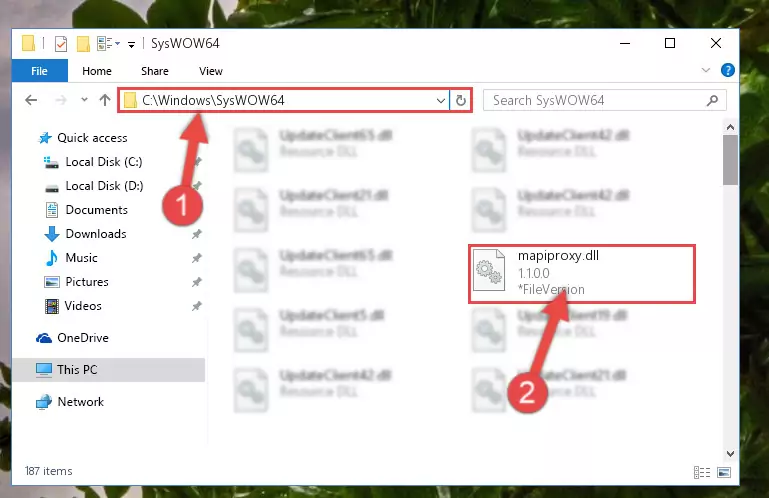Switch to the View ribbon tab

click(211, 71)
